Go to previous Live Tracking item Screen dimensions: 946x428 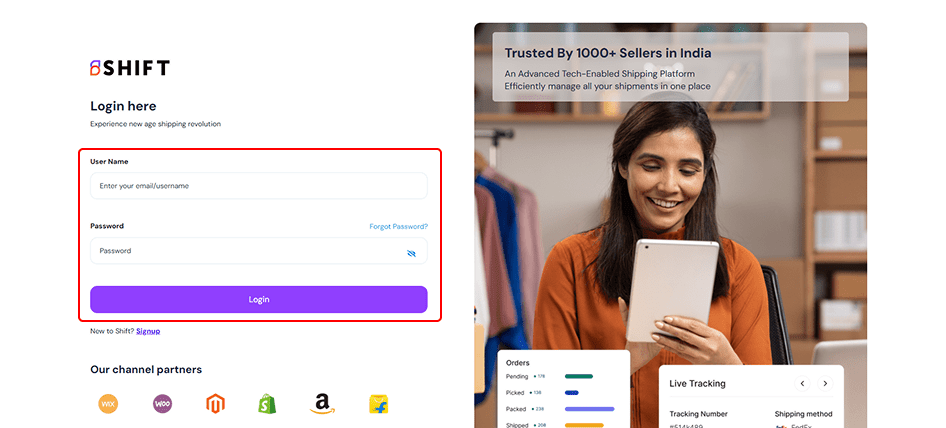(802, 383)
